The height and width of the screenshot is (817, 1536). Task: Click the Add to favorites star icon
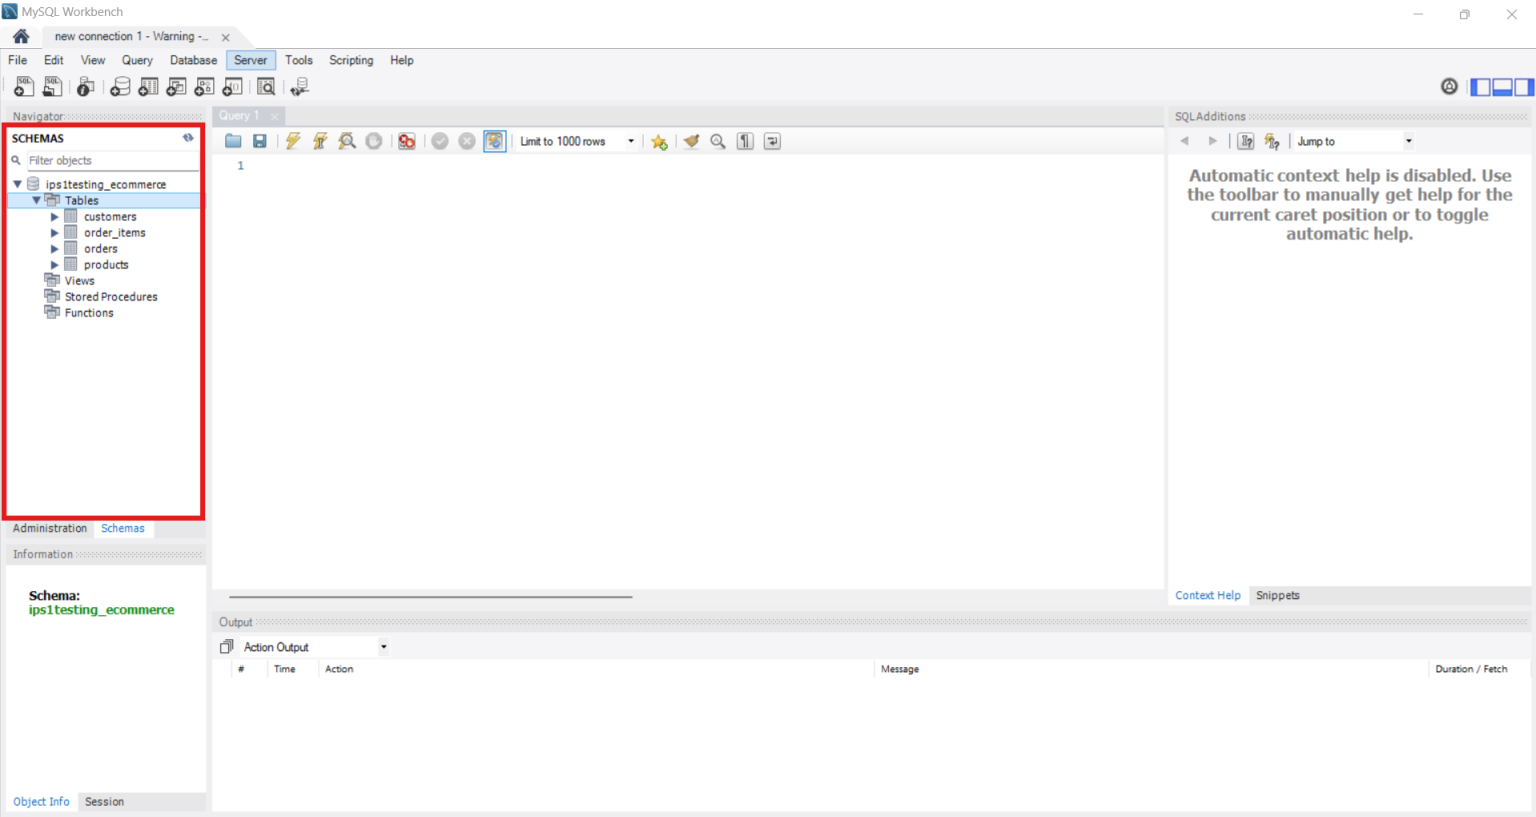pos(659,142)
